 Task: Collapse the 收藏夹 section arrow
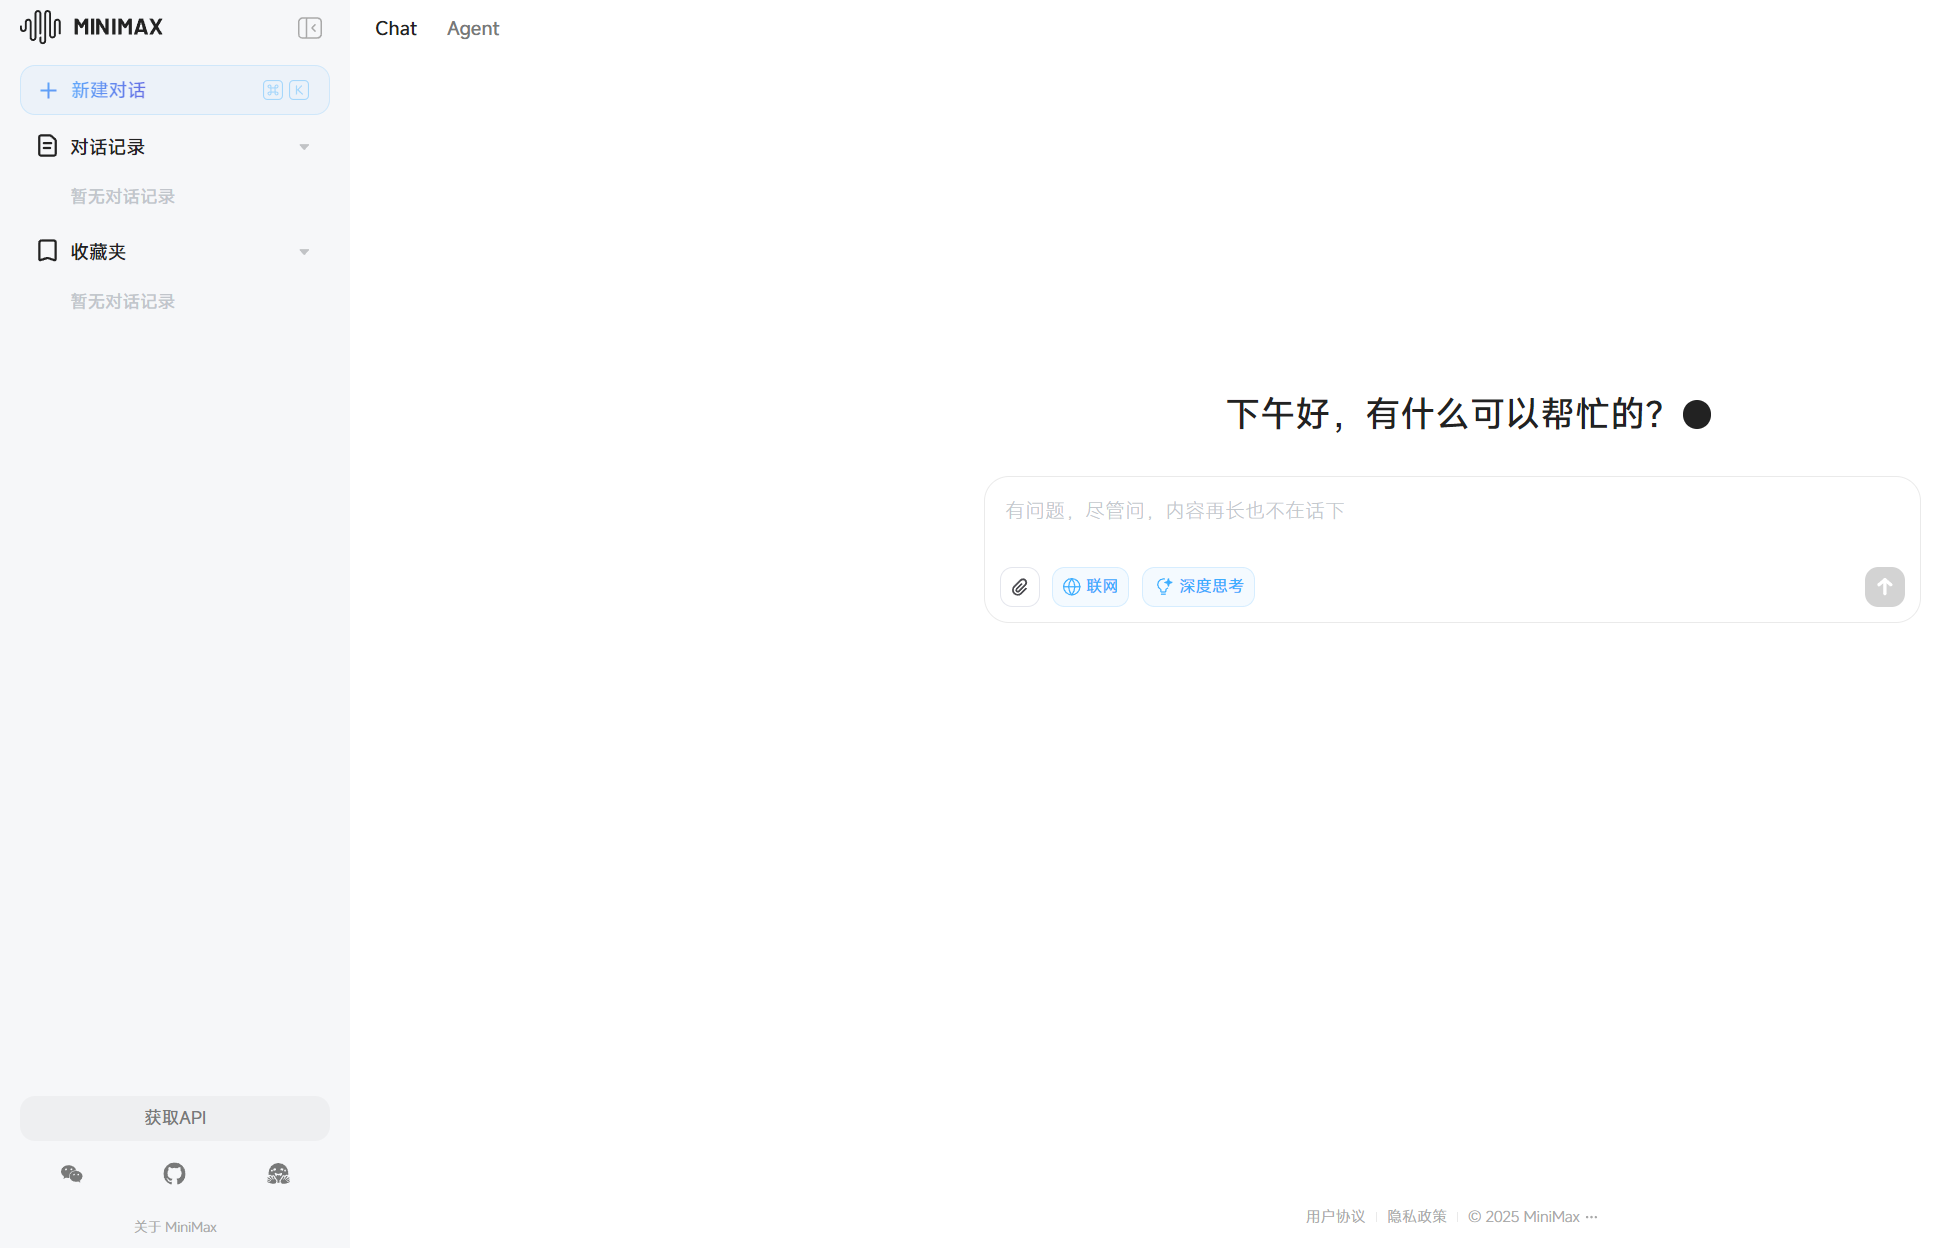point(304,252)
